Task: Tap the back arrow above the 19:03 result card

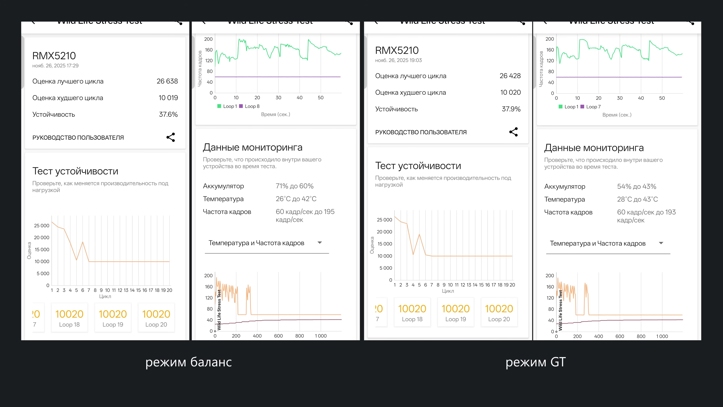Action: coord(376,22)
